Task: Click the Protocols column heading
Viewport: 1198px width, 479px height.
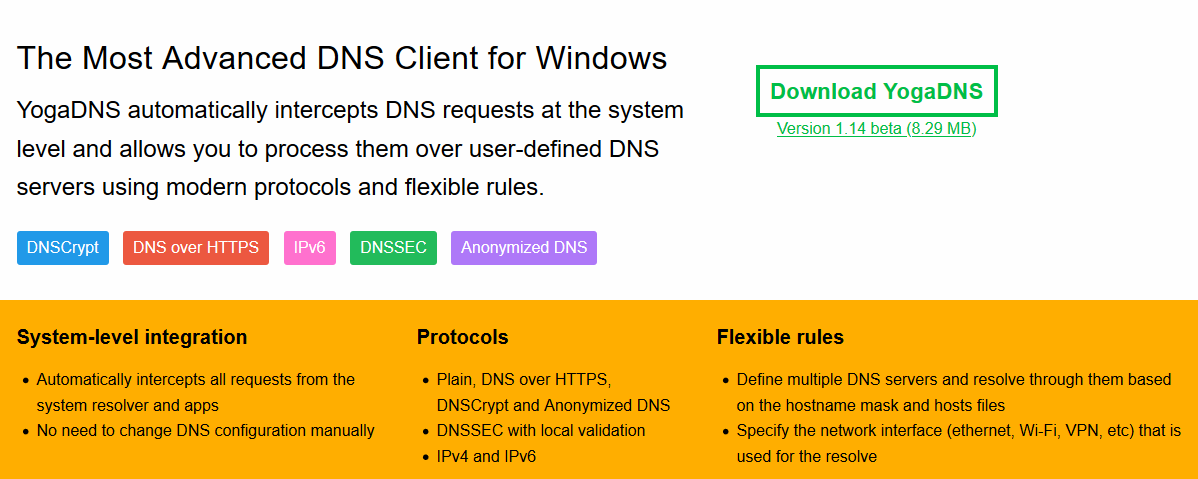Action: pos(462,337)
